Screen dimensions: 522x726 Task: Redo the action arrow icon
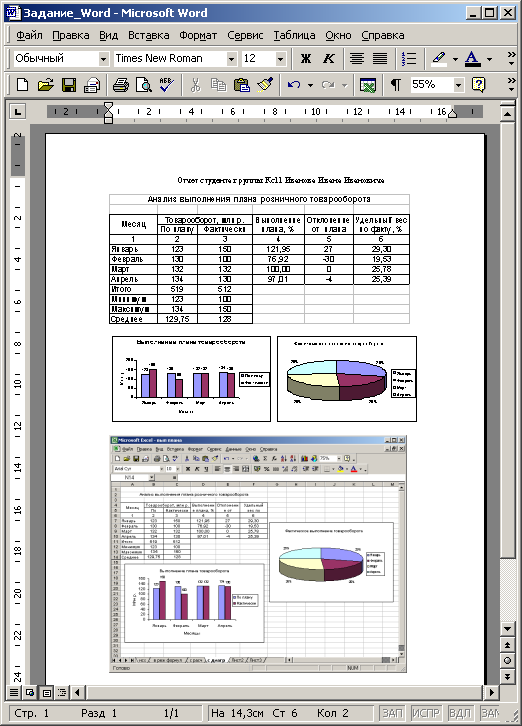tap(328, 85)
